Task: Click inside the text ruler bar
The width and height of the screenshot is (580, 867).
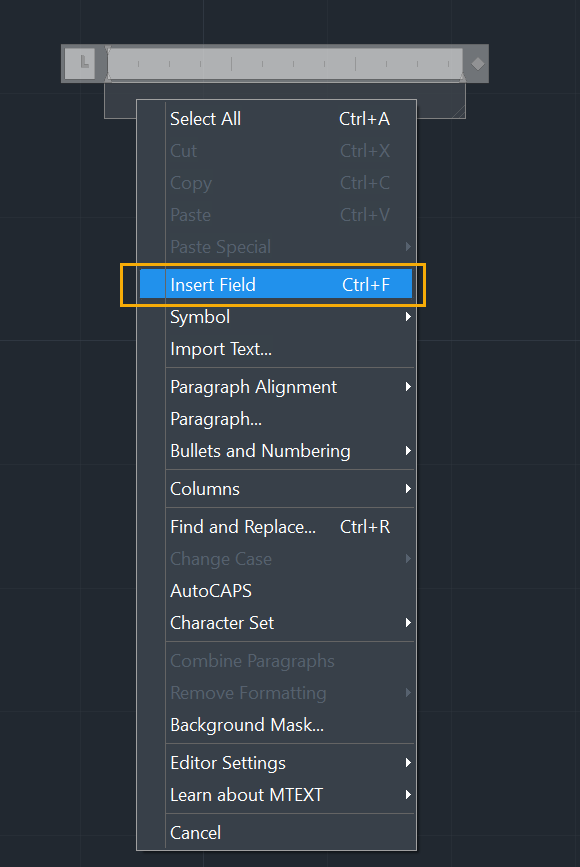Action: 285,64
